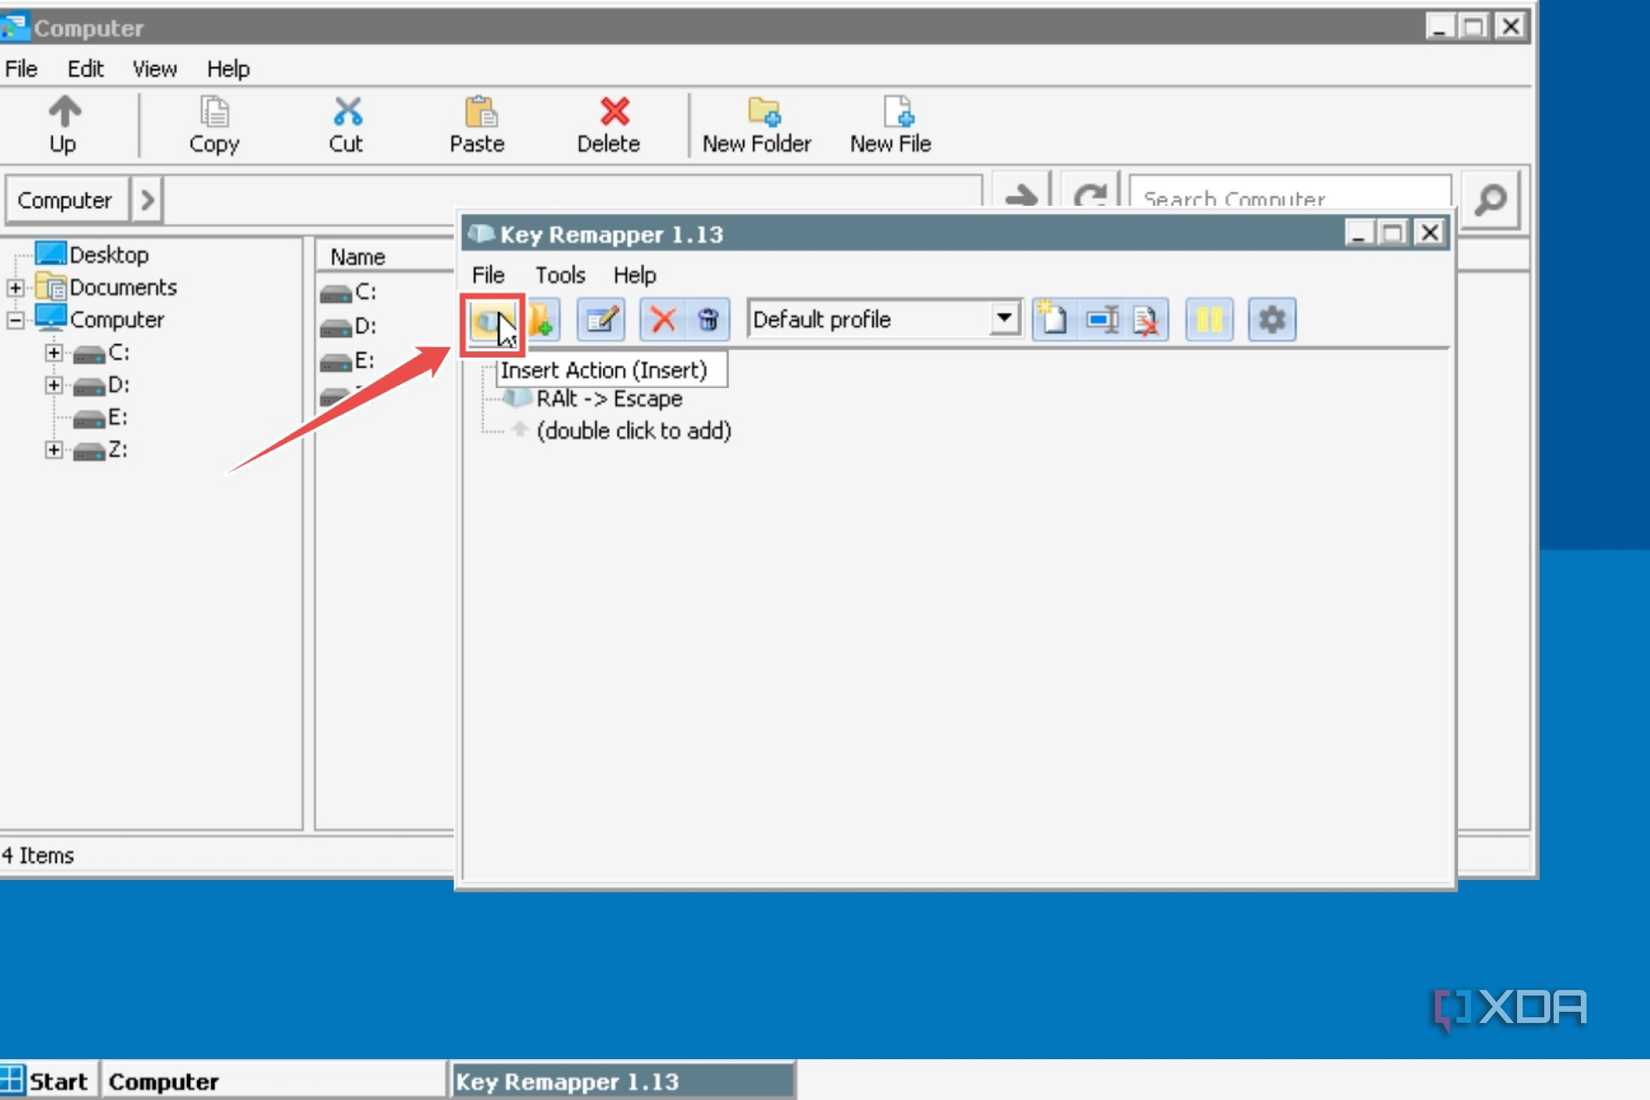
Task: Open Key Remapper Tools menu
Action: [560, 275]
